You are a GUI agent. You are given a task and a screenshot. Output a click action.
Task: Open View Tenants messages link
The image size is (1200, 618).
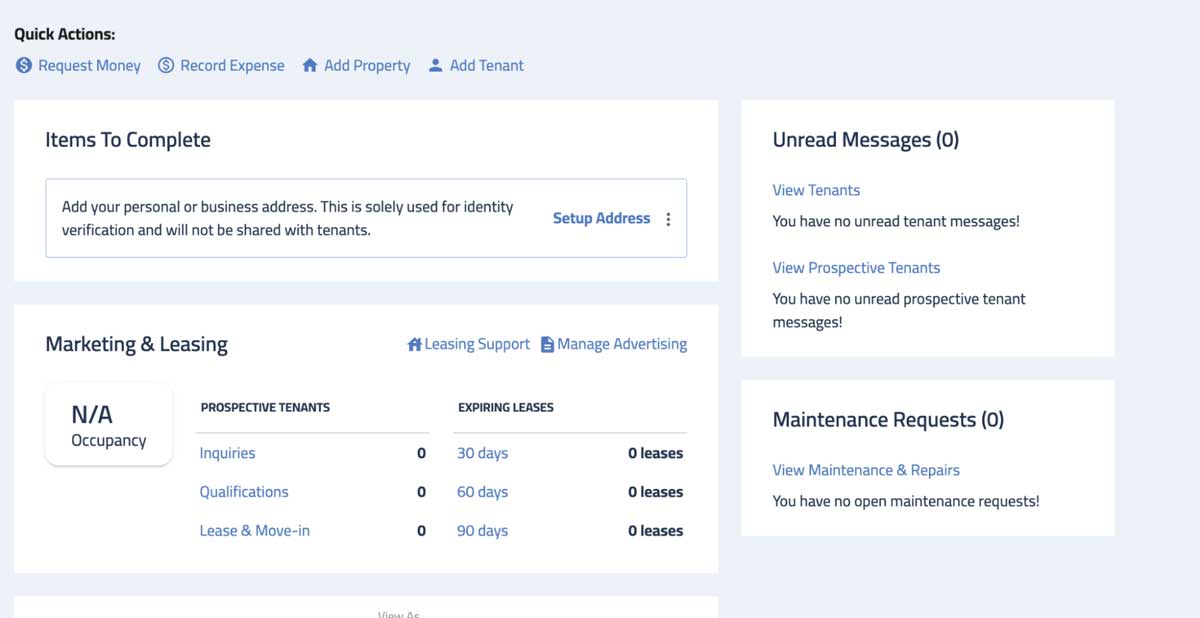pos(816,190)
